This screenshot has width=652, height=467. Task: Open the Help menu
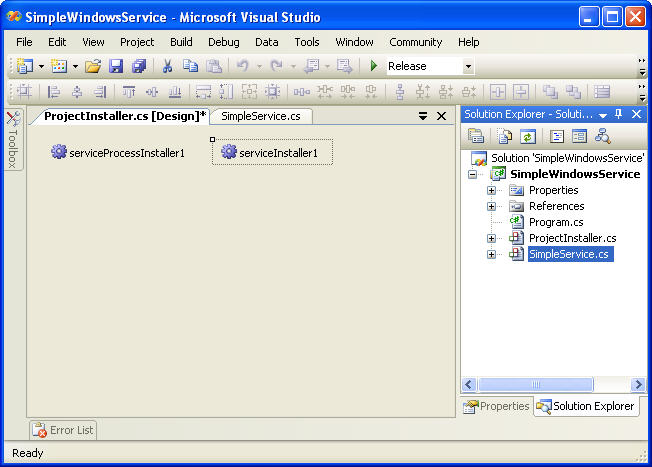pos(469,42)
